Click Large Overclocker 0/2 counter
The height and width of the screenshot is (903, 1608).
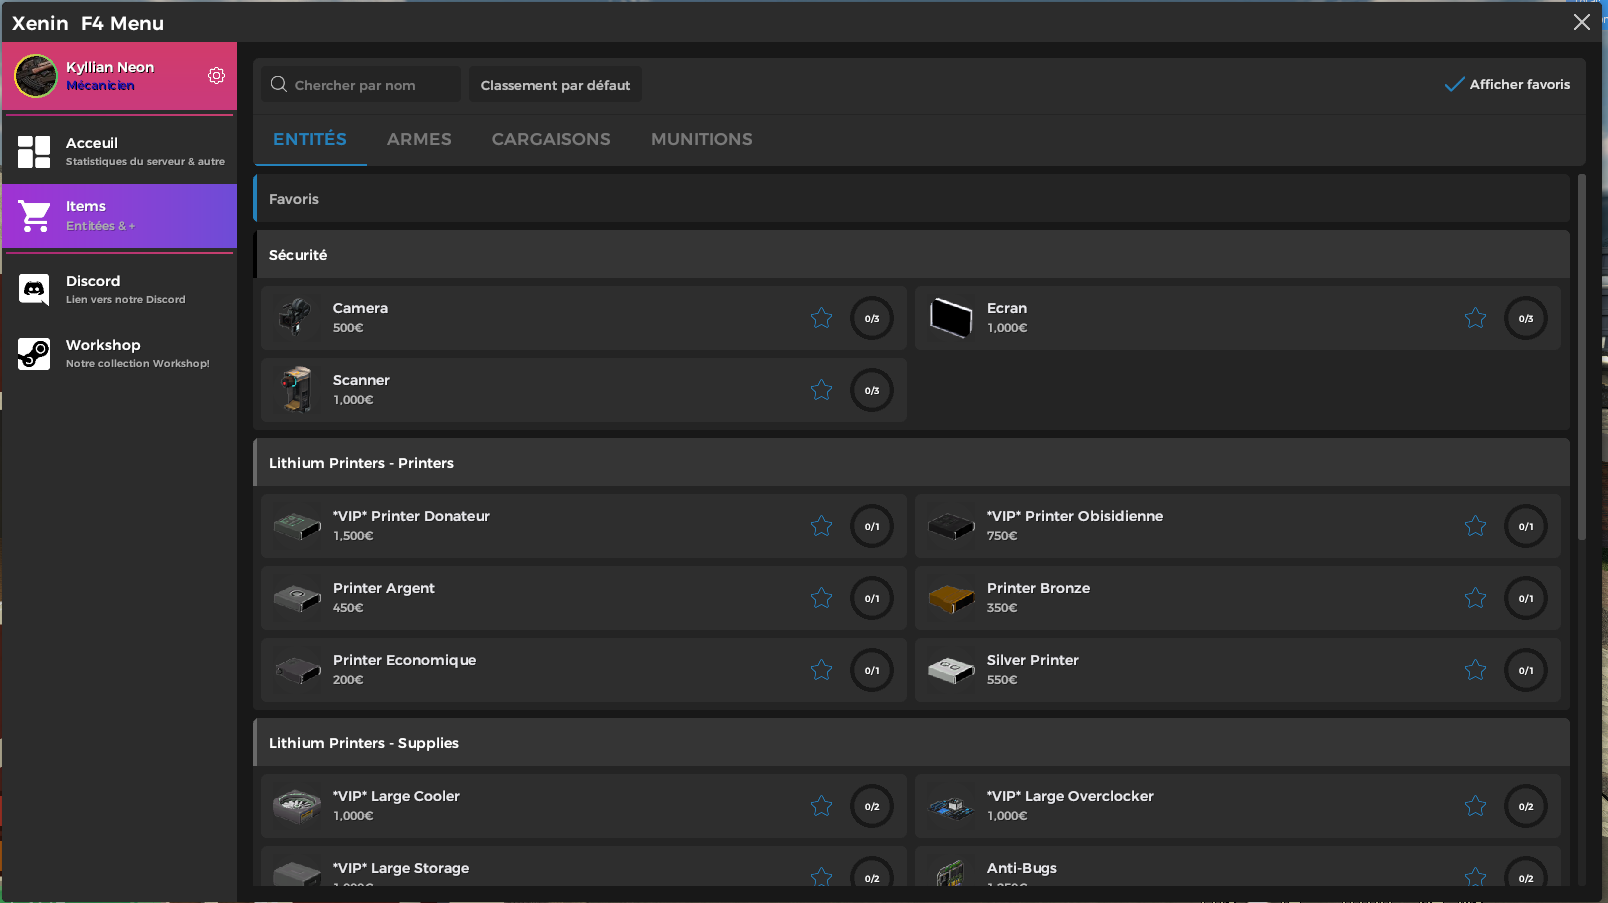[x=1526, y=806]
